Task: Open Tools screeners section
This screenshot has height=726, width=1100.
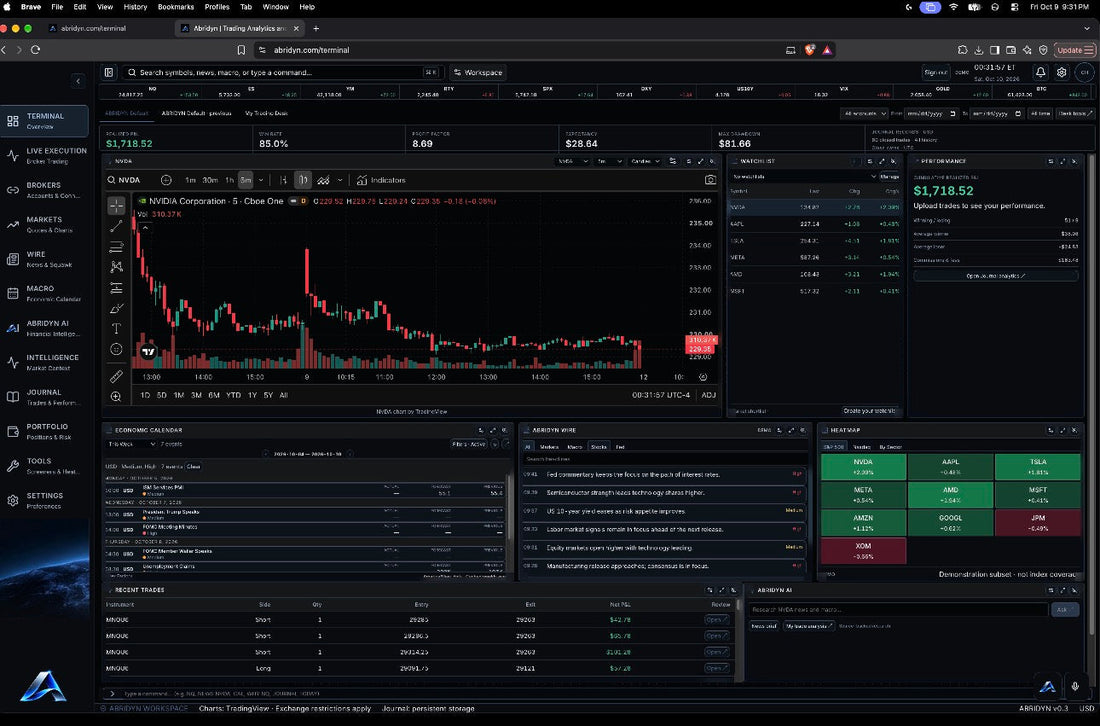Action: click(x=45, y=466)
